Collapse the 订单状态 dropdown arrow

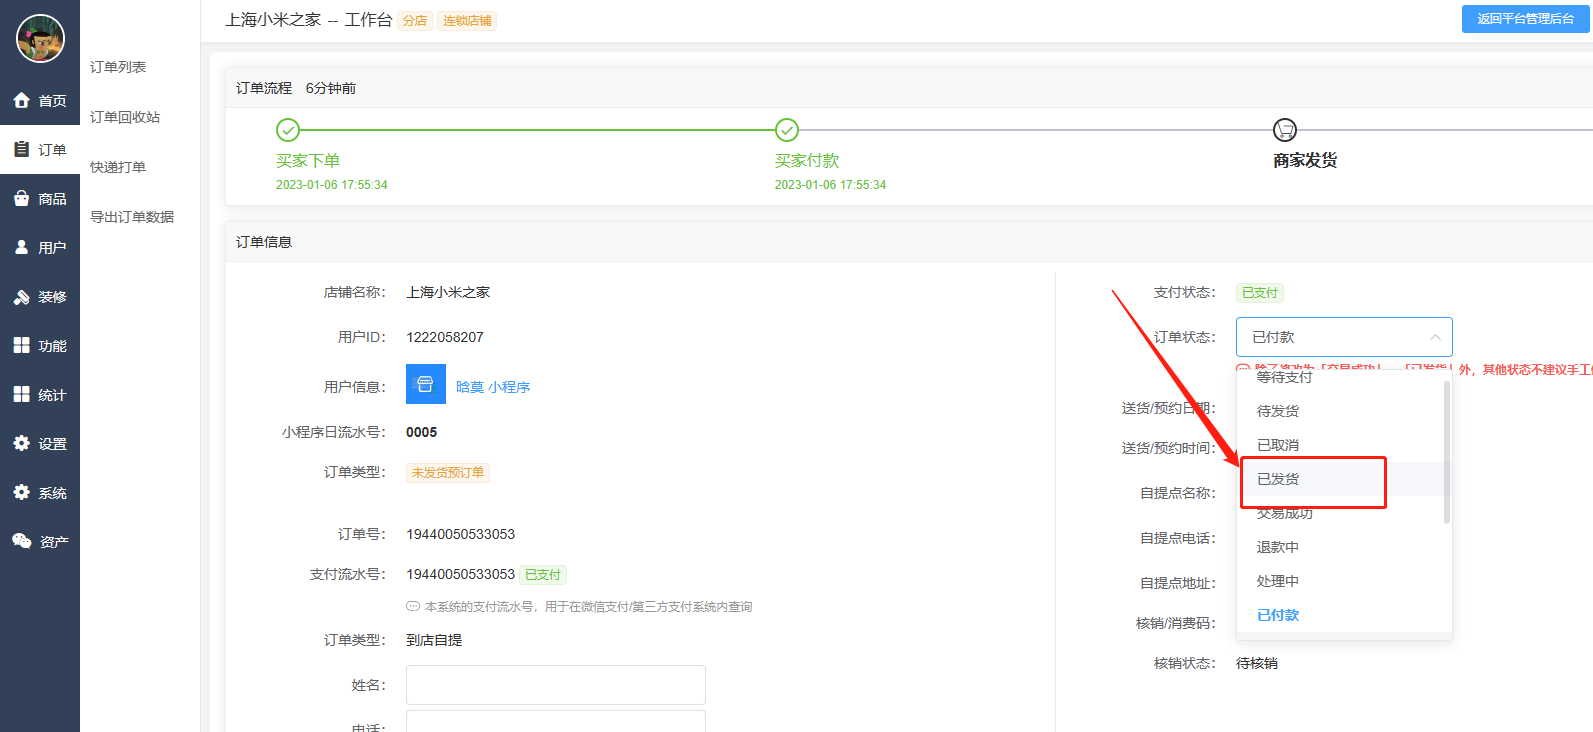point(1435,337)
